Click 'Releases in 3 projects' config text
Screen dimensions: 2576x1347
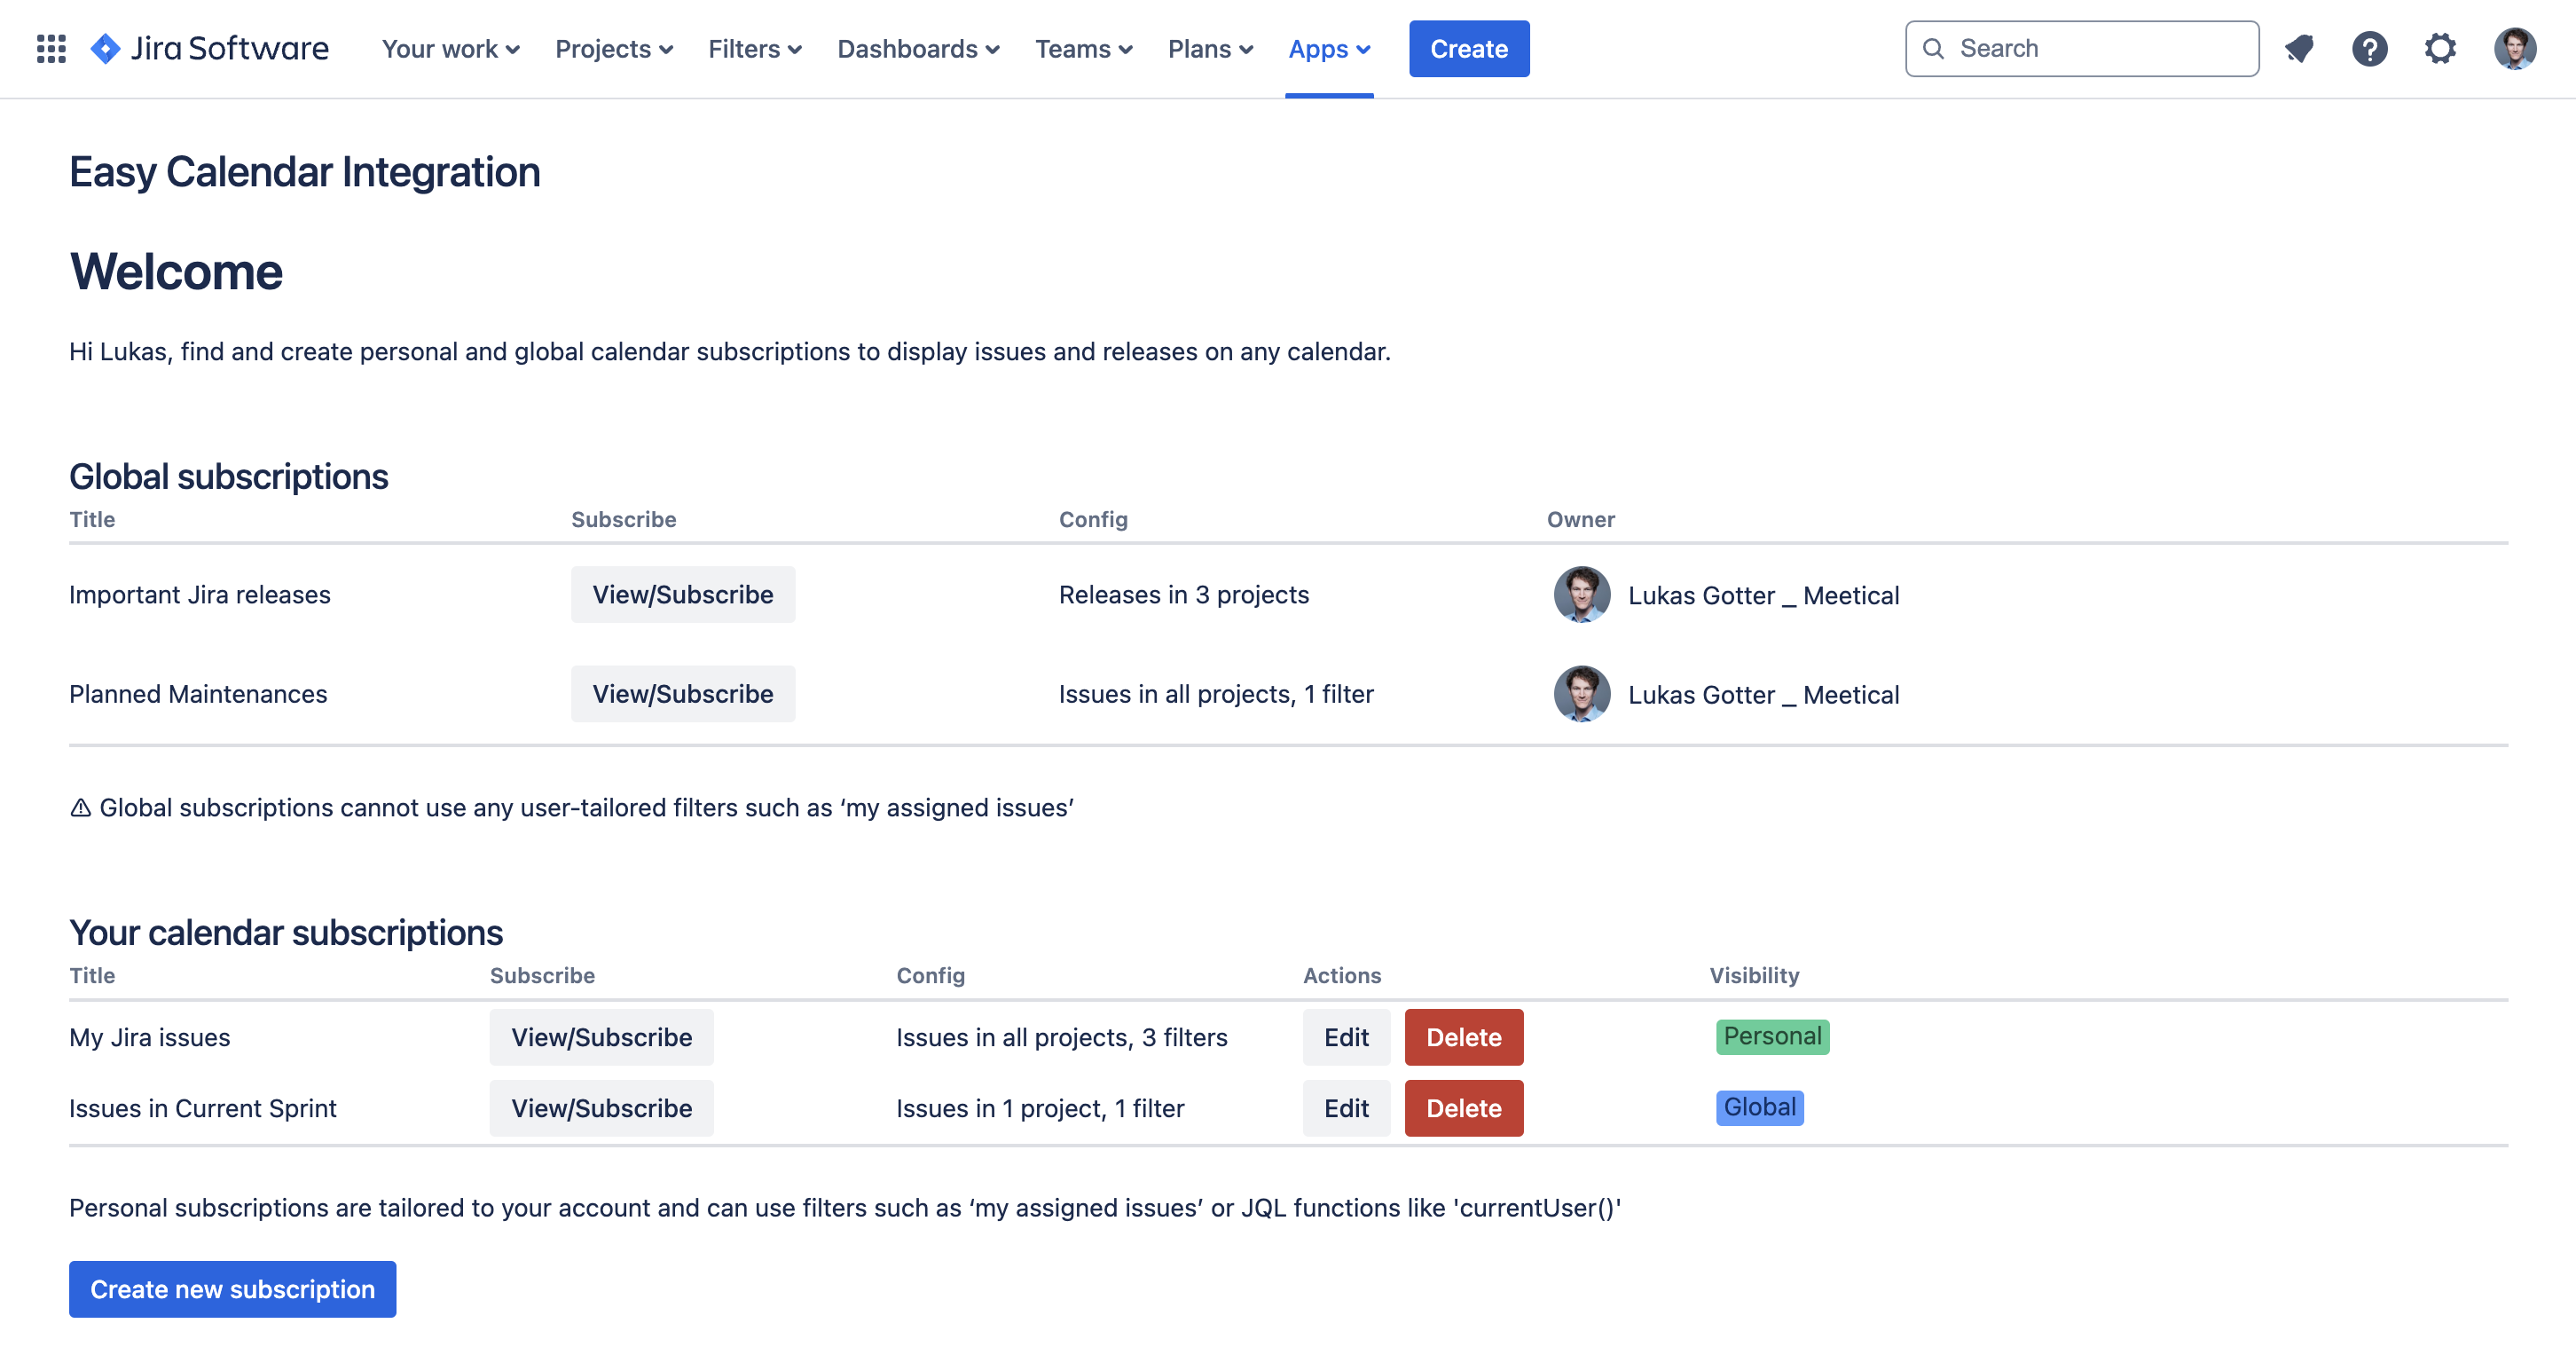[1184, 595]
